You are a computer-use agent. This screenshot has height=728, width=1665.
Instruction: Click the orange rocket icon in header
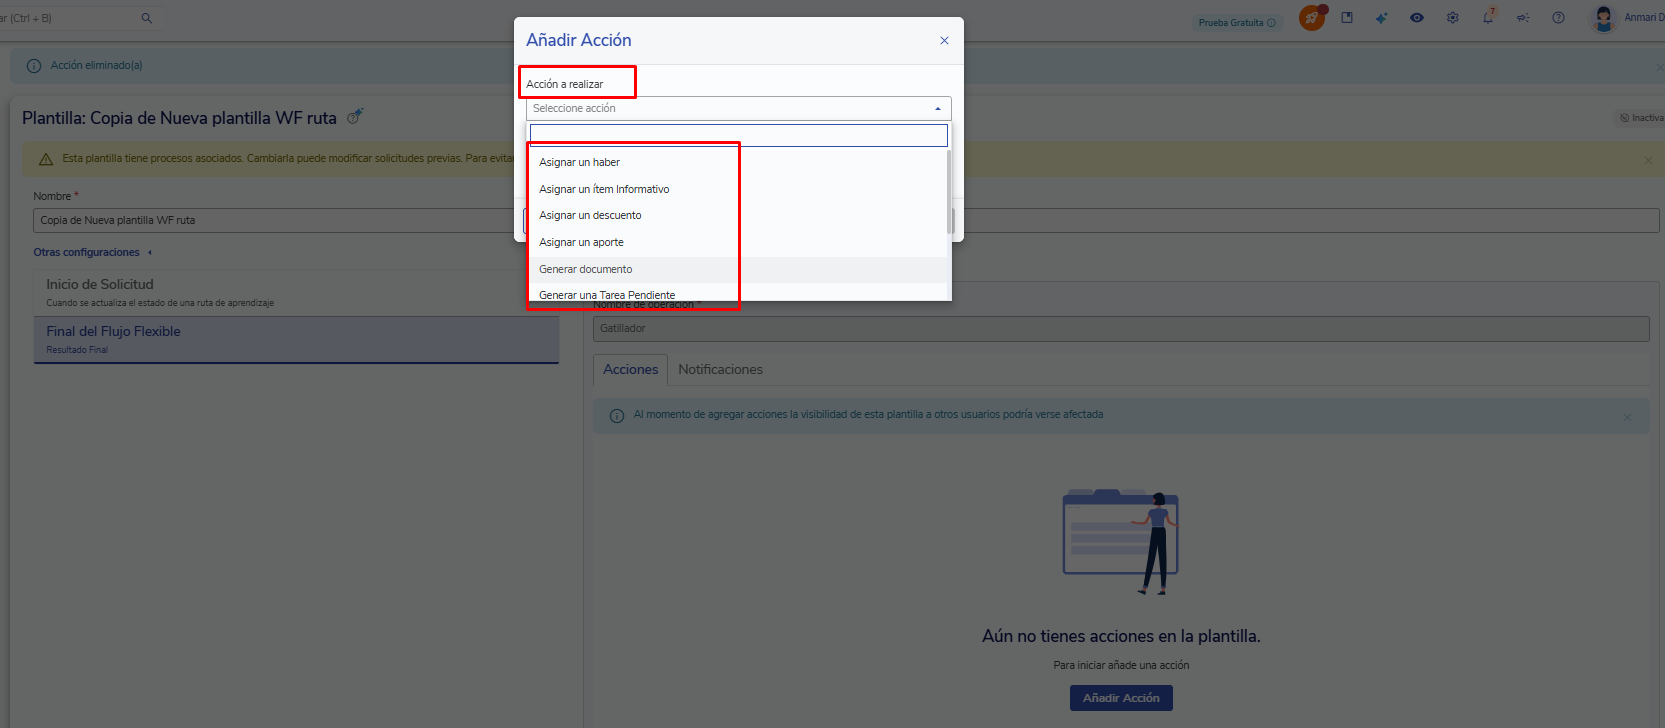(1311, 18)
